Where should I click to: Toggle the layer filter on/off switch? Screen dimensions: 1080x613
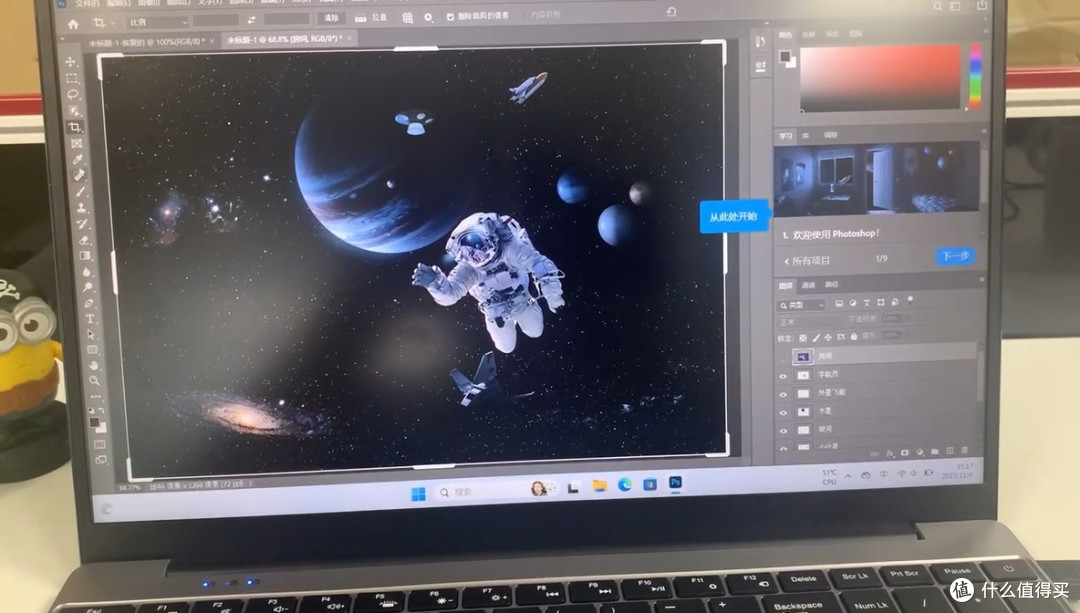click(911, 300)
